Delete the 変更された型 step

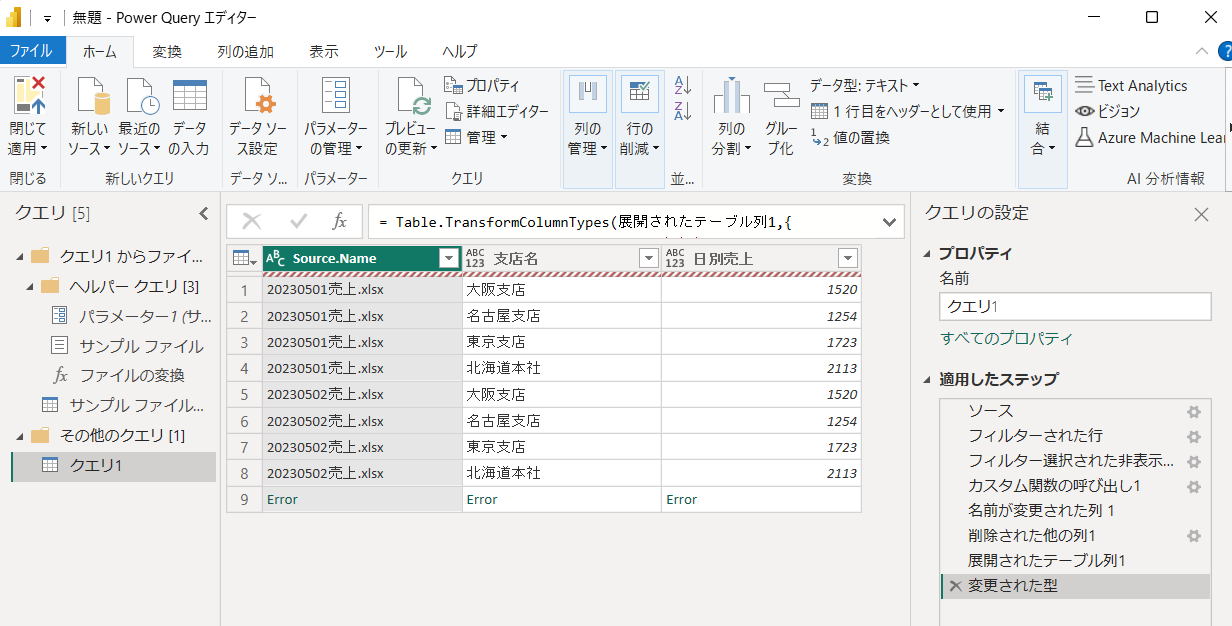[x=955, y=586]
